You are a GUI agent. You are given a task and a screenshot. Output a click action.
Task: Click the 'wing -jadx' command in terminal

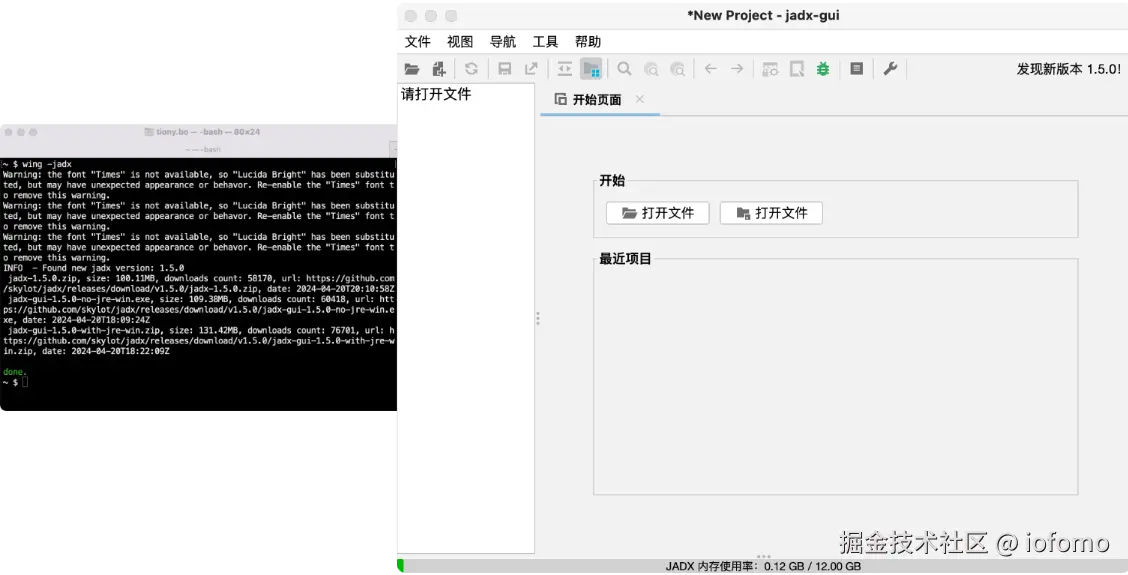click(47, 164)
